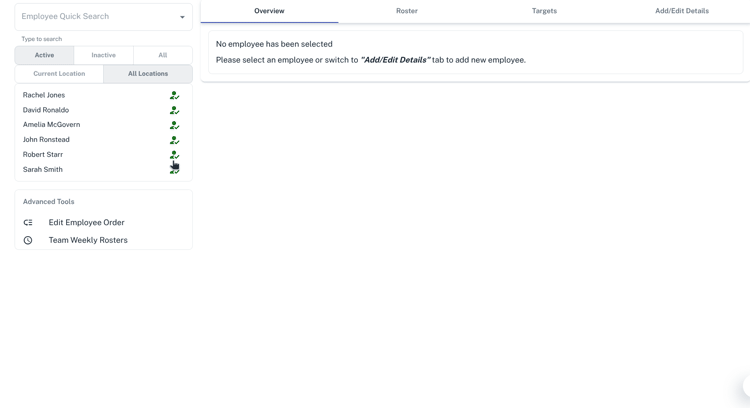Click the status icon beside Robert Starr
This screenshot has height=408, width=750.
(x=174, y=155)
